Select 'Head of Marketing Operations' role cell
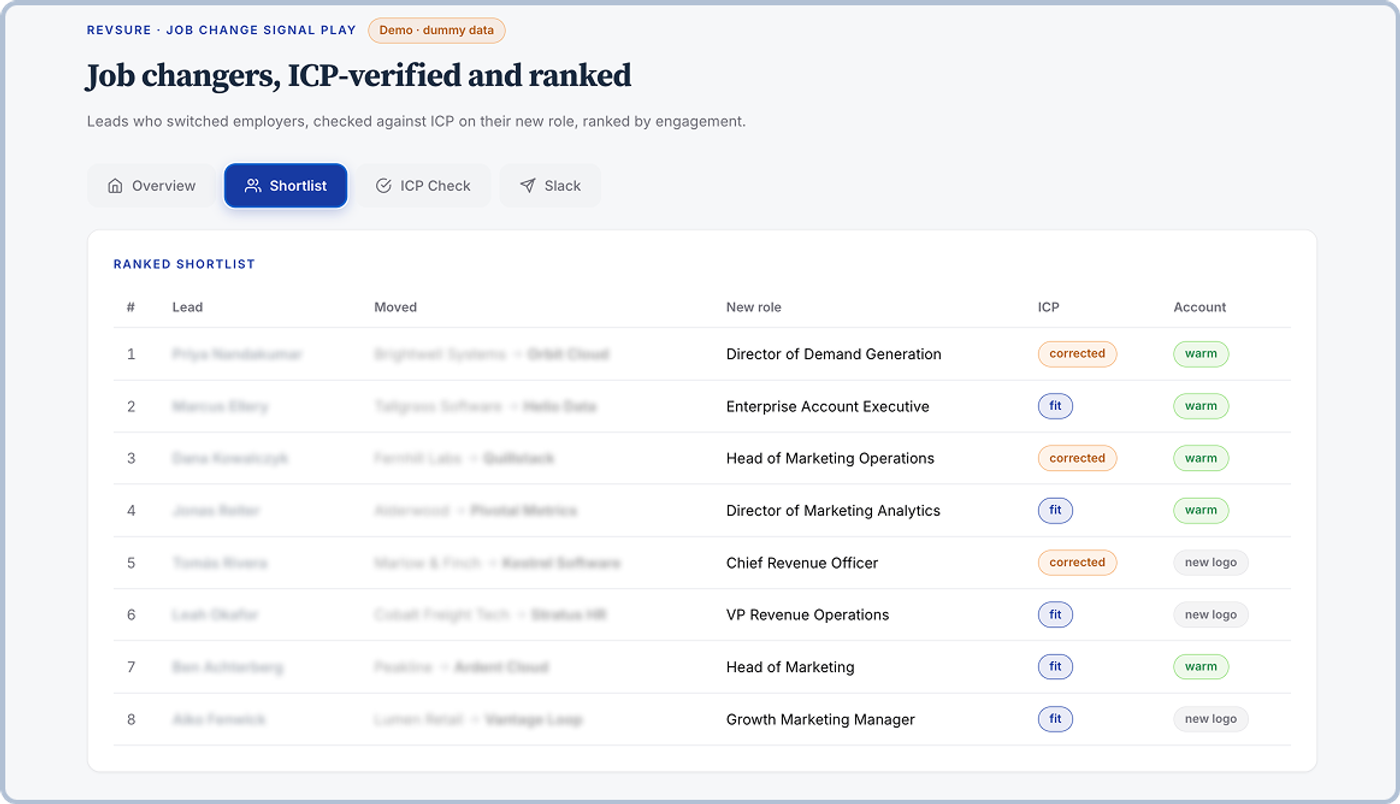Viewport: 1400px width, 804px height. pos(830,458)
